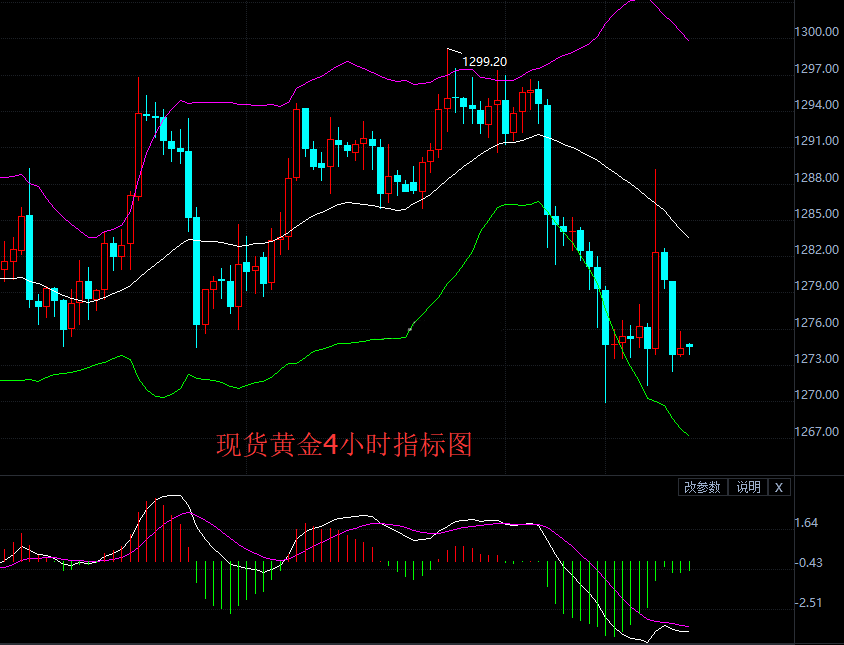Select the red 现货黄金4小时指标图 title text
Image resolution: width=844 pixels, height=645 pixels.
pos(344,445)
